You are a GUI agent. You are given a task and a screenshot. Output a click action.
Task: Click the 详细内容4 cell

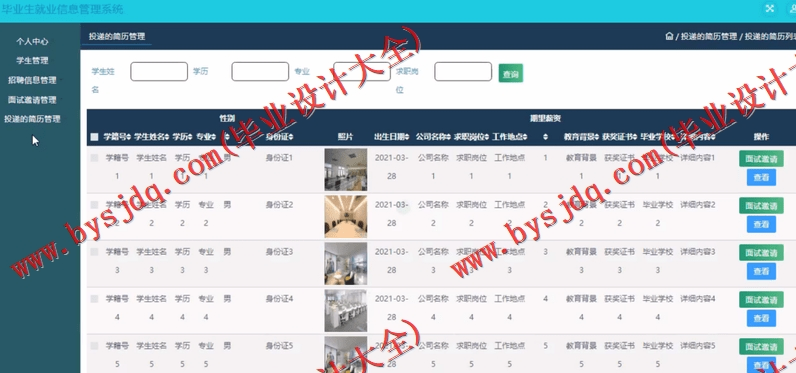click(x=698, y=299)
